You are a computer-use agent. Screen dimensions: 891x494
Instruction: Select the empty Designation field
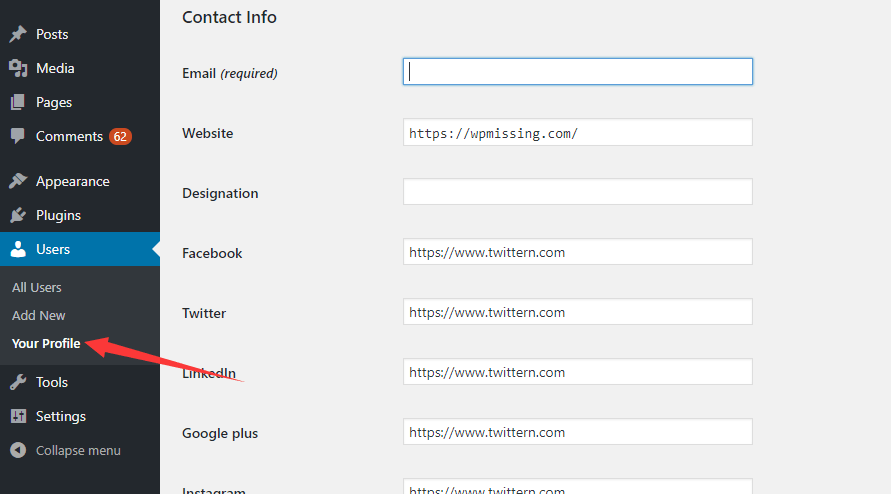pyautogui.click(x=578, y=192)
